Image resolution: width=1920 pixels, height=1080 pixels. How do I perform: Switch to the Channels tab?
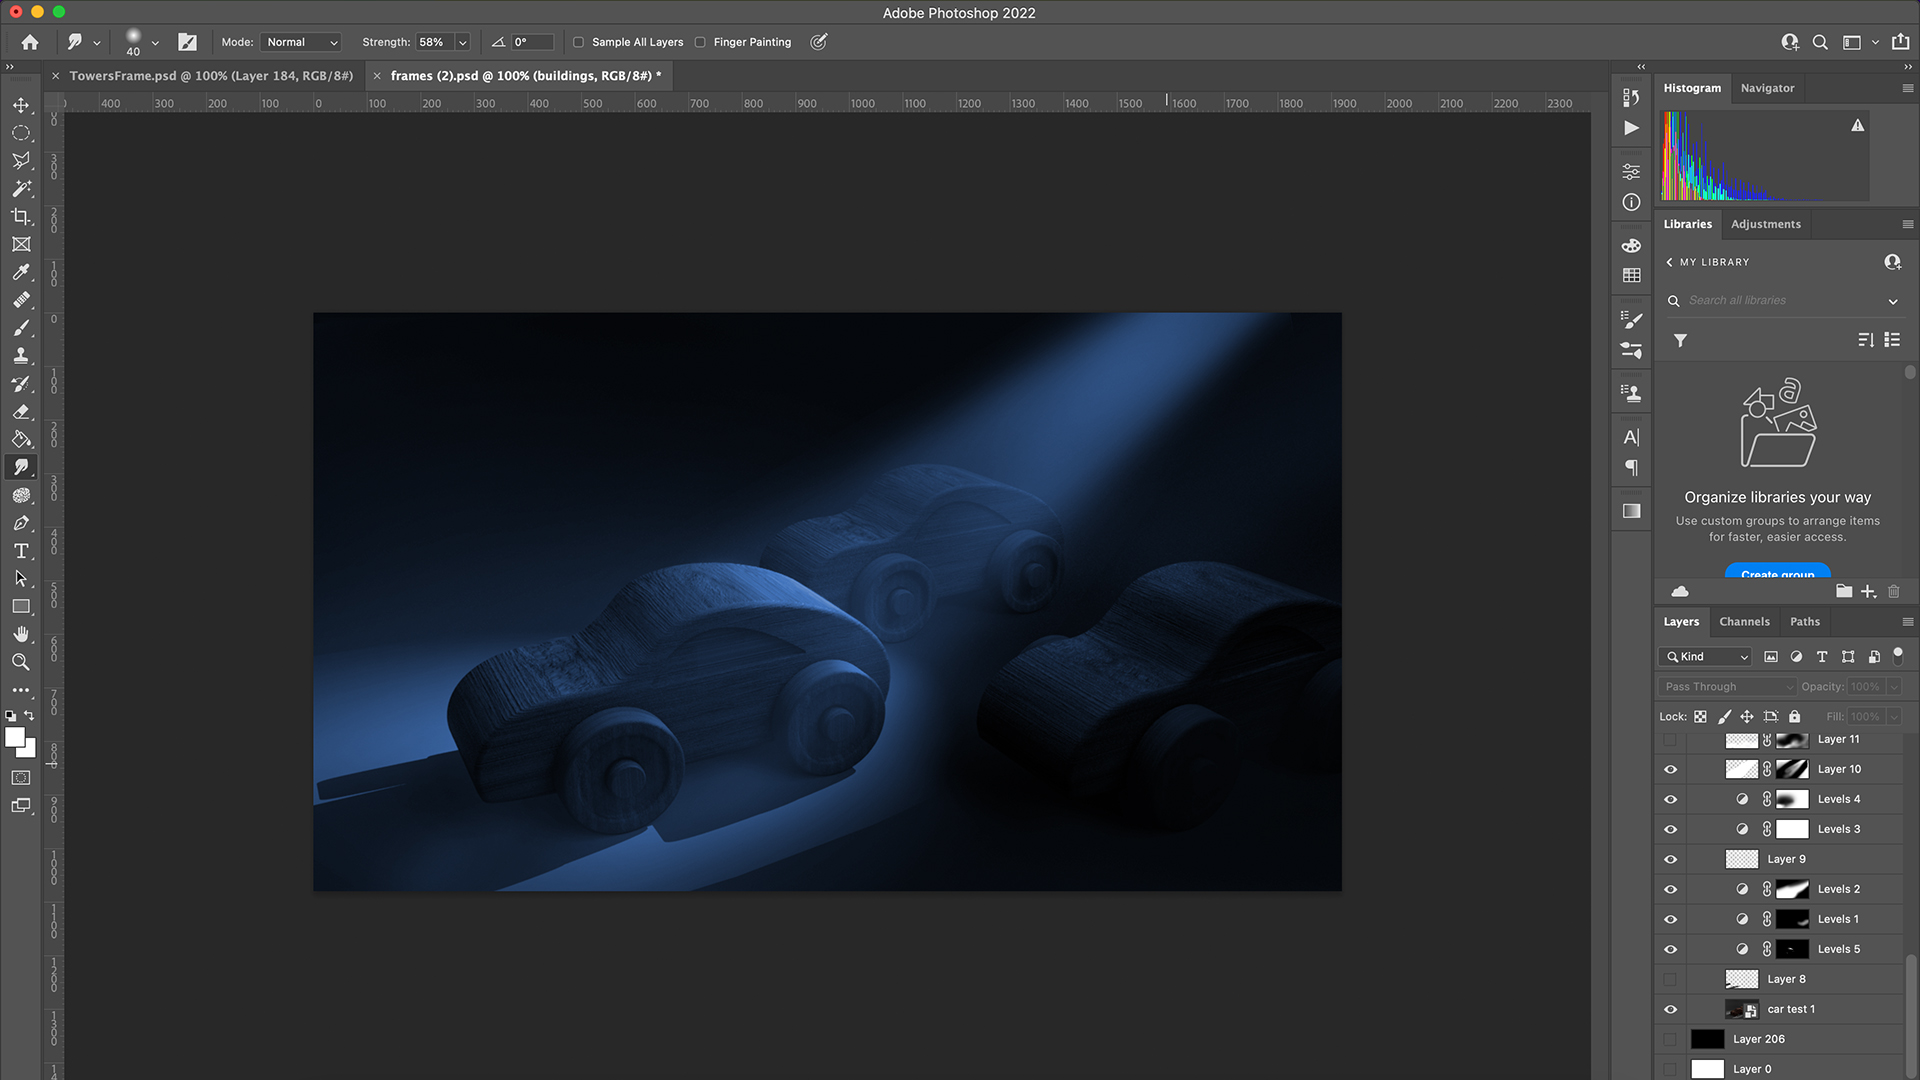coord(1744,621)
